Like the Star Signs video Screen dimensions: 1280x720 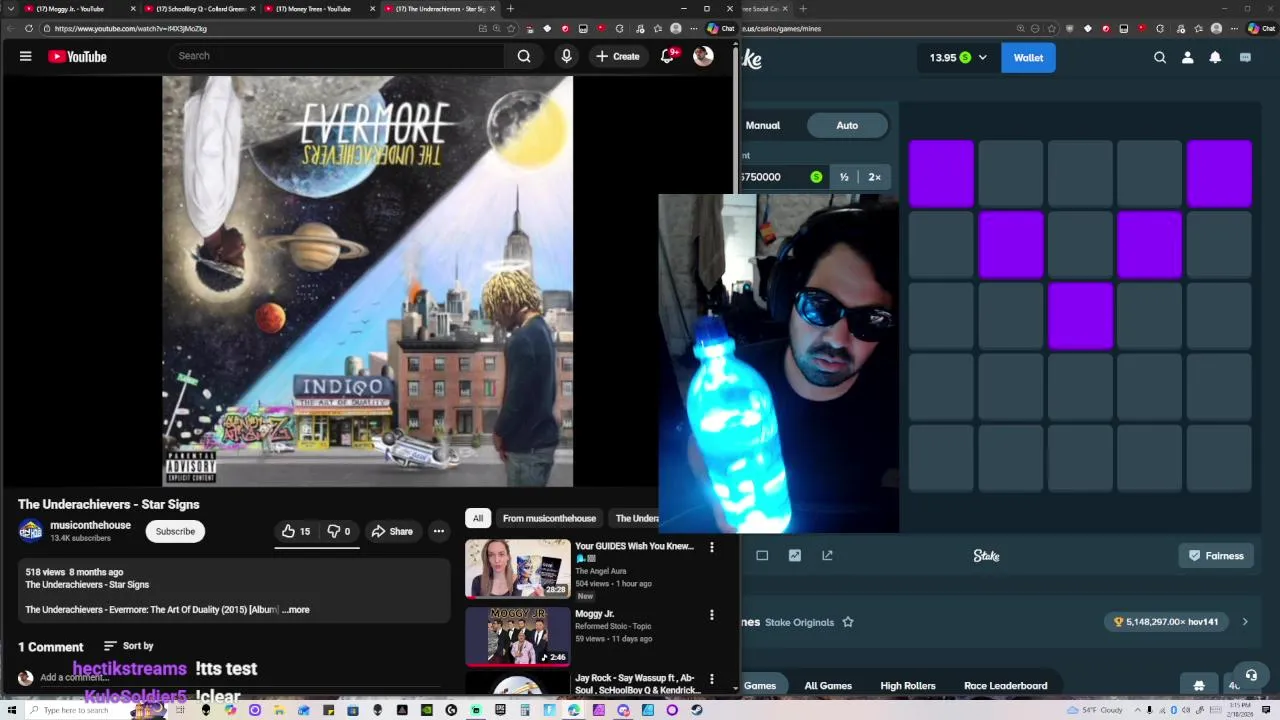pyautogui.click(x=296, y=531)
